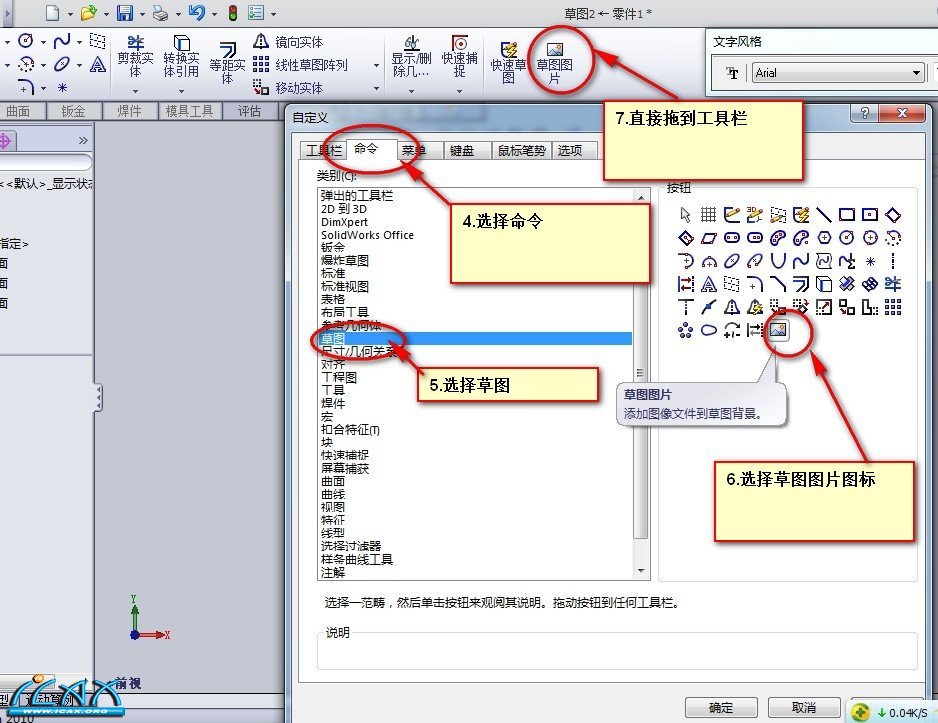
Task: Click the Save floppy disk icon
Action: tap(125, 13)
